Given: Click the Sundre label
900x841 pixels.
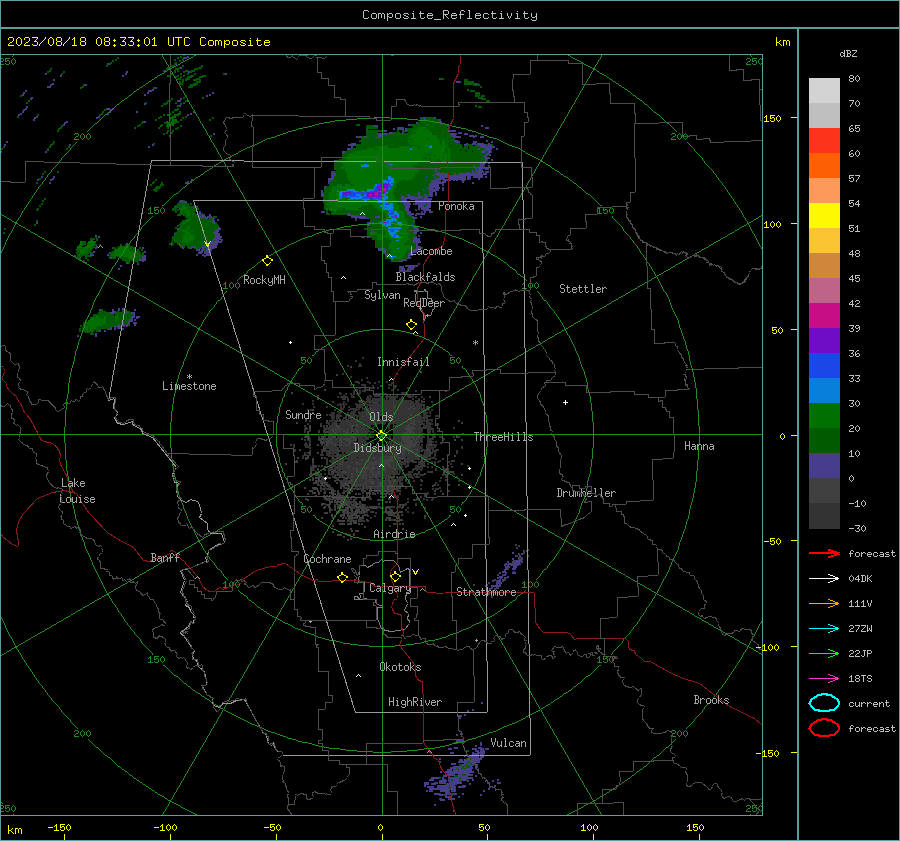Looking at the screenshot, I should coord(303,415).
